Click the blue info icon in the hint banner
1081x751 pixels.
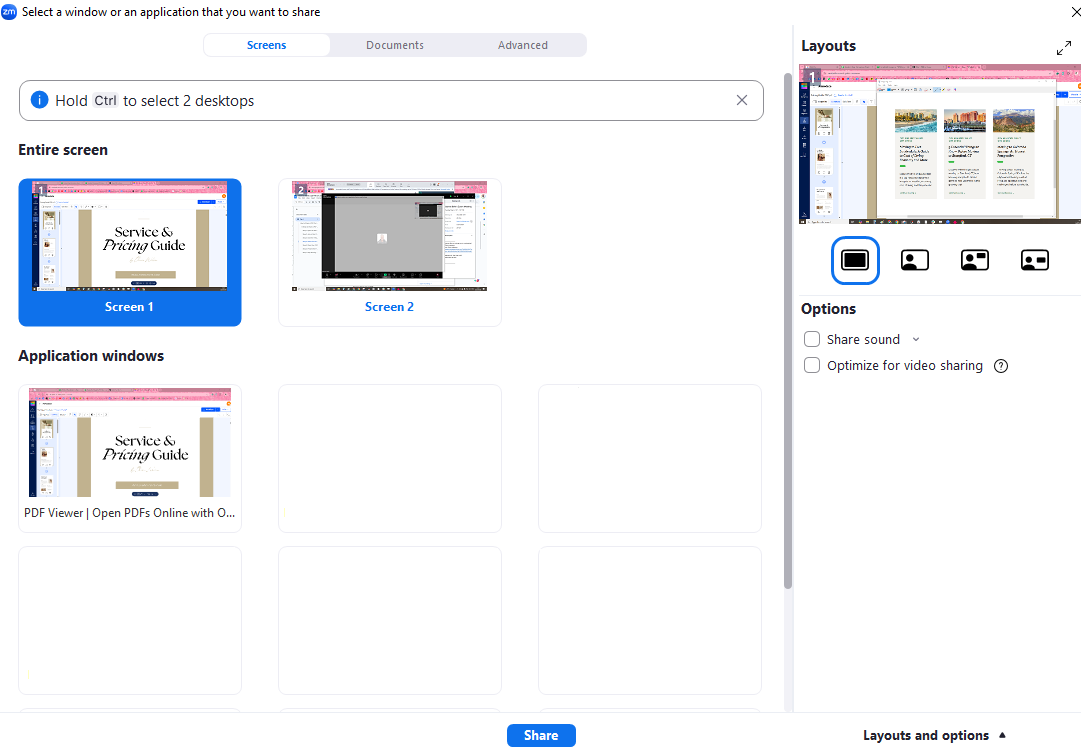tap(39, 100)
